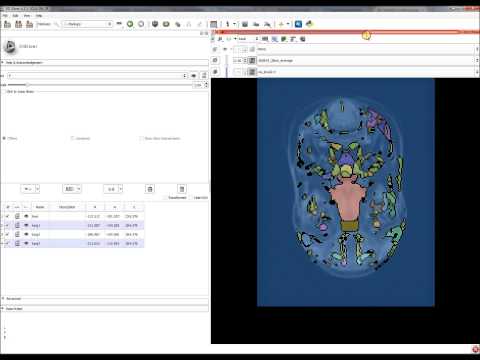Select the Offset radio button
The width and height of the screenshot is (480, 360).
tap(4, 138)
